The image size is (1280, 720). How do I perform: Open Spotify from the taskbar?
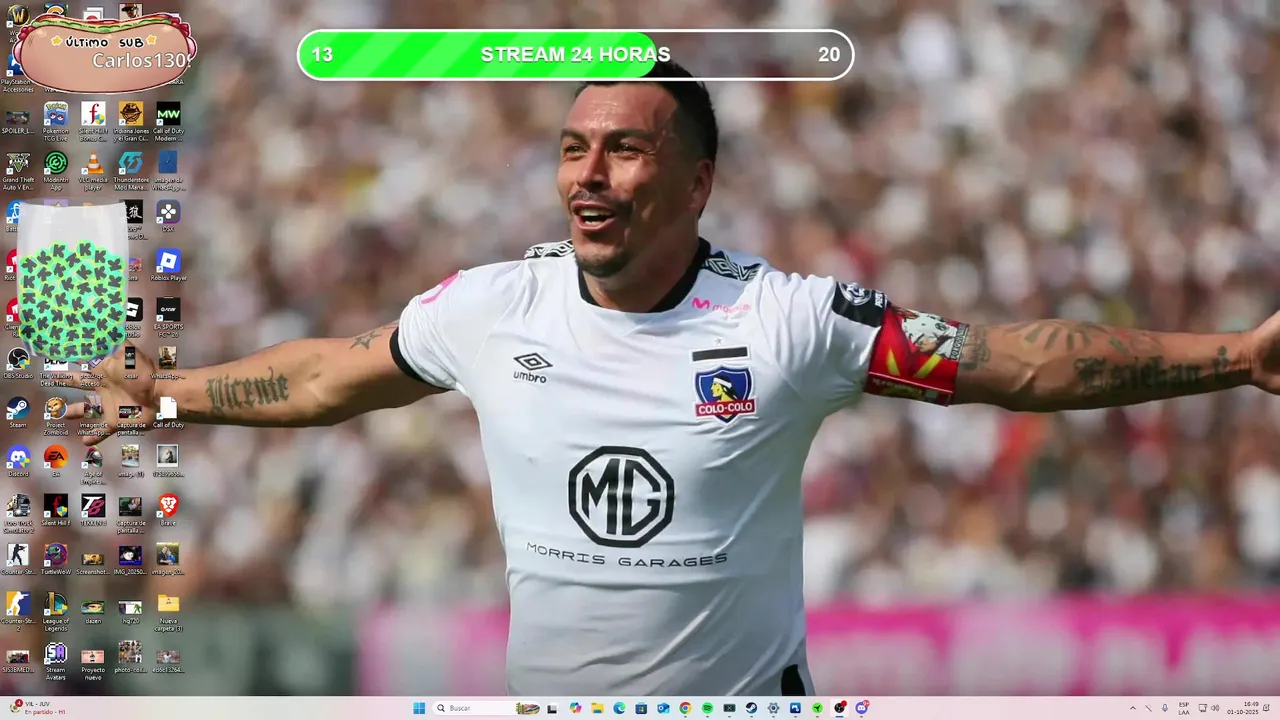(x=707, y=708)
